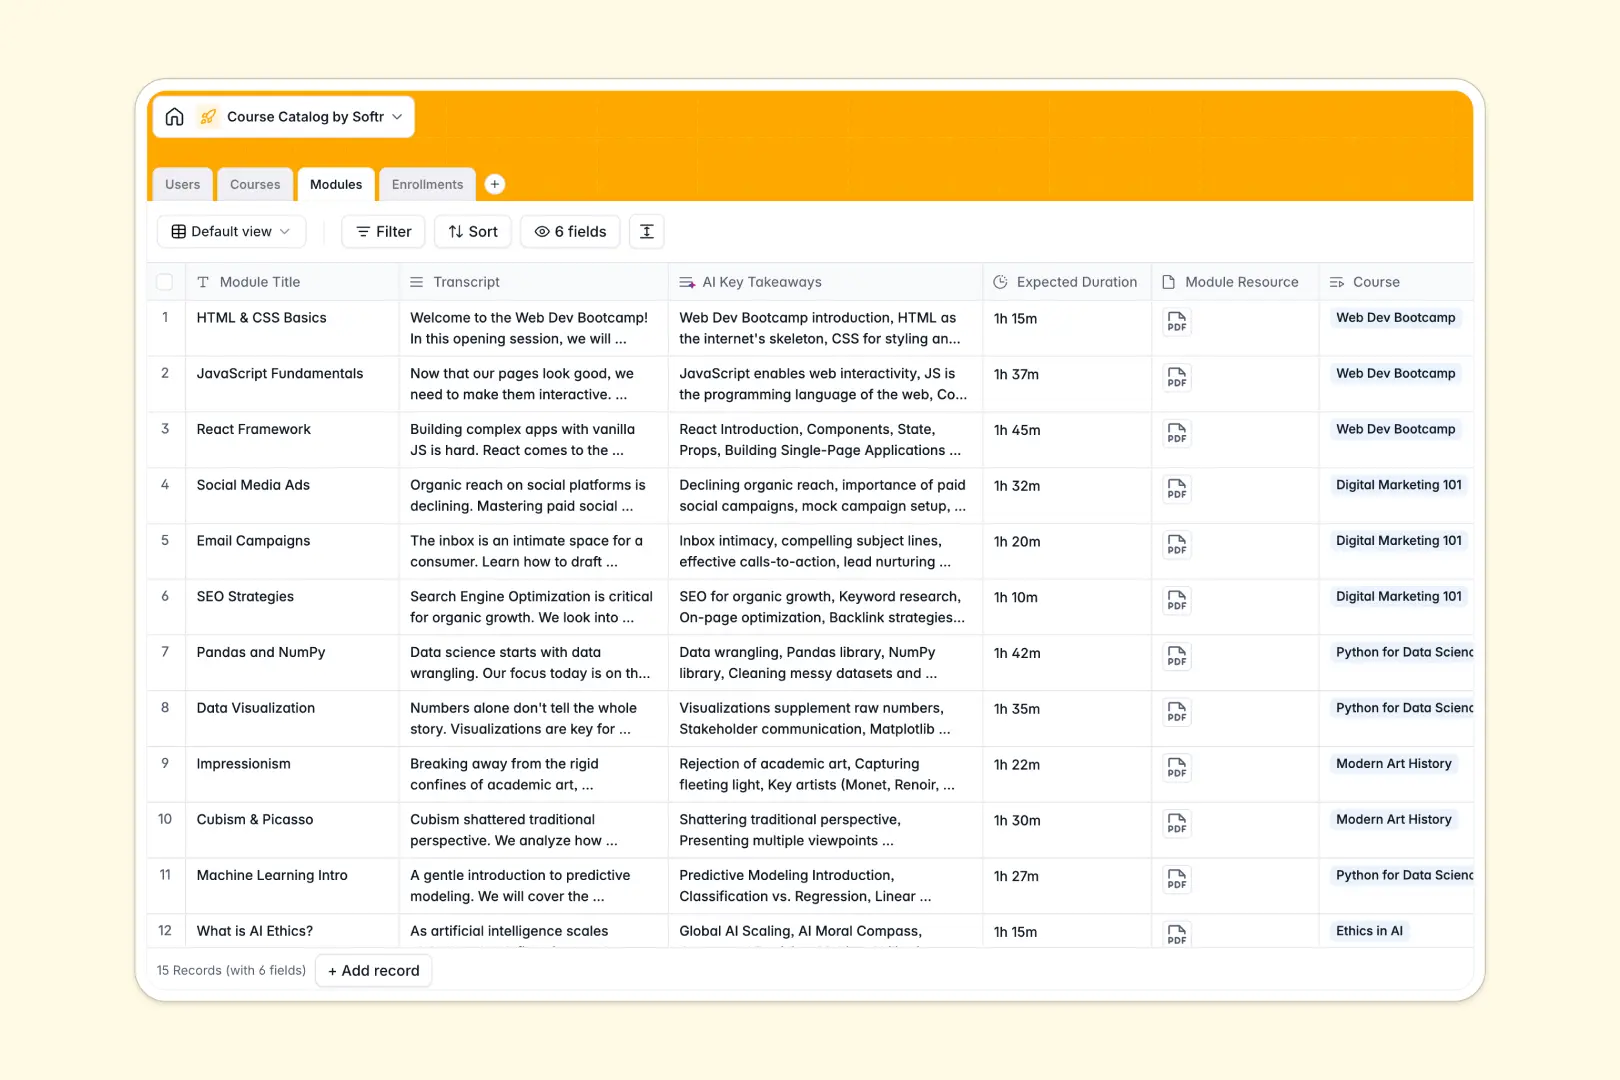
Task: Toggle the select-all checkbox in the header row
Action: coord(165,281)
